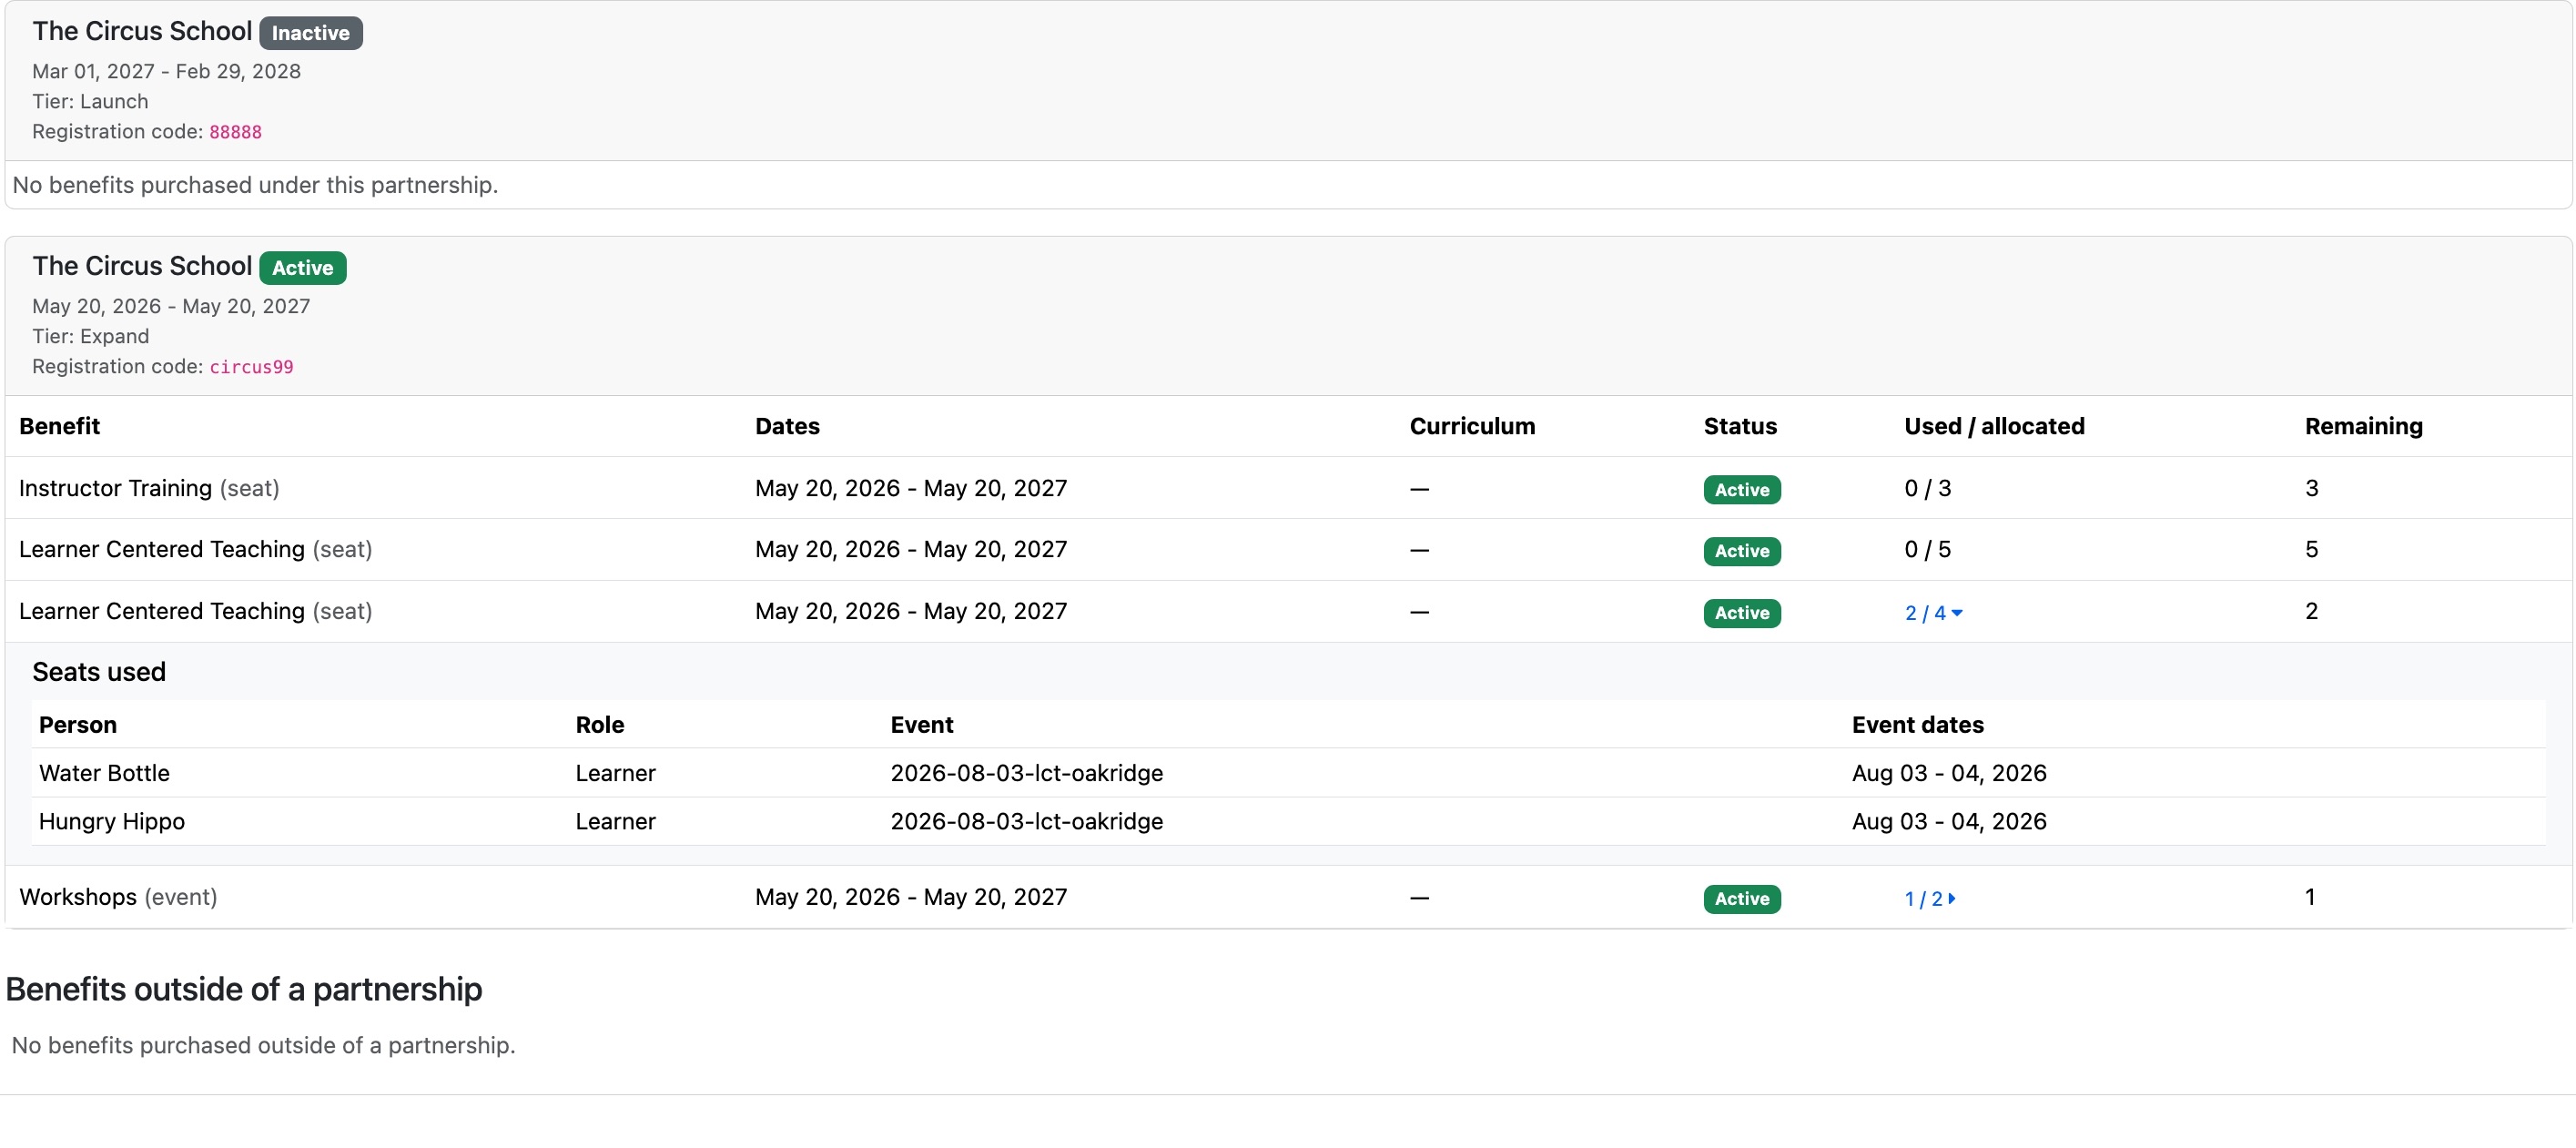
Task: Click the Event dates column header
Action: coord(1917,725)
